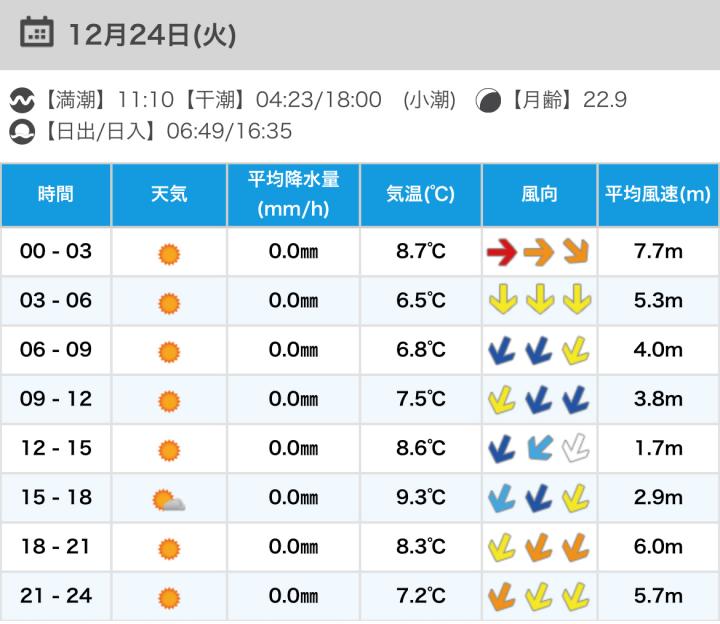
Task: Click the 00 - 03 time cell
Action: [56, 251]
